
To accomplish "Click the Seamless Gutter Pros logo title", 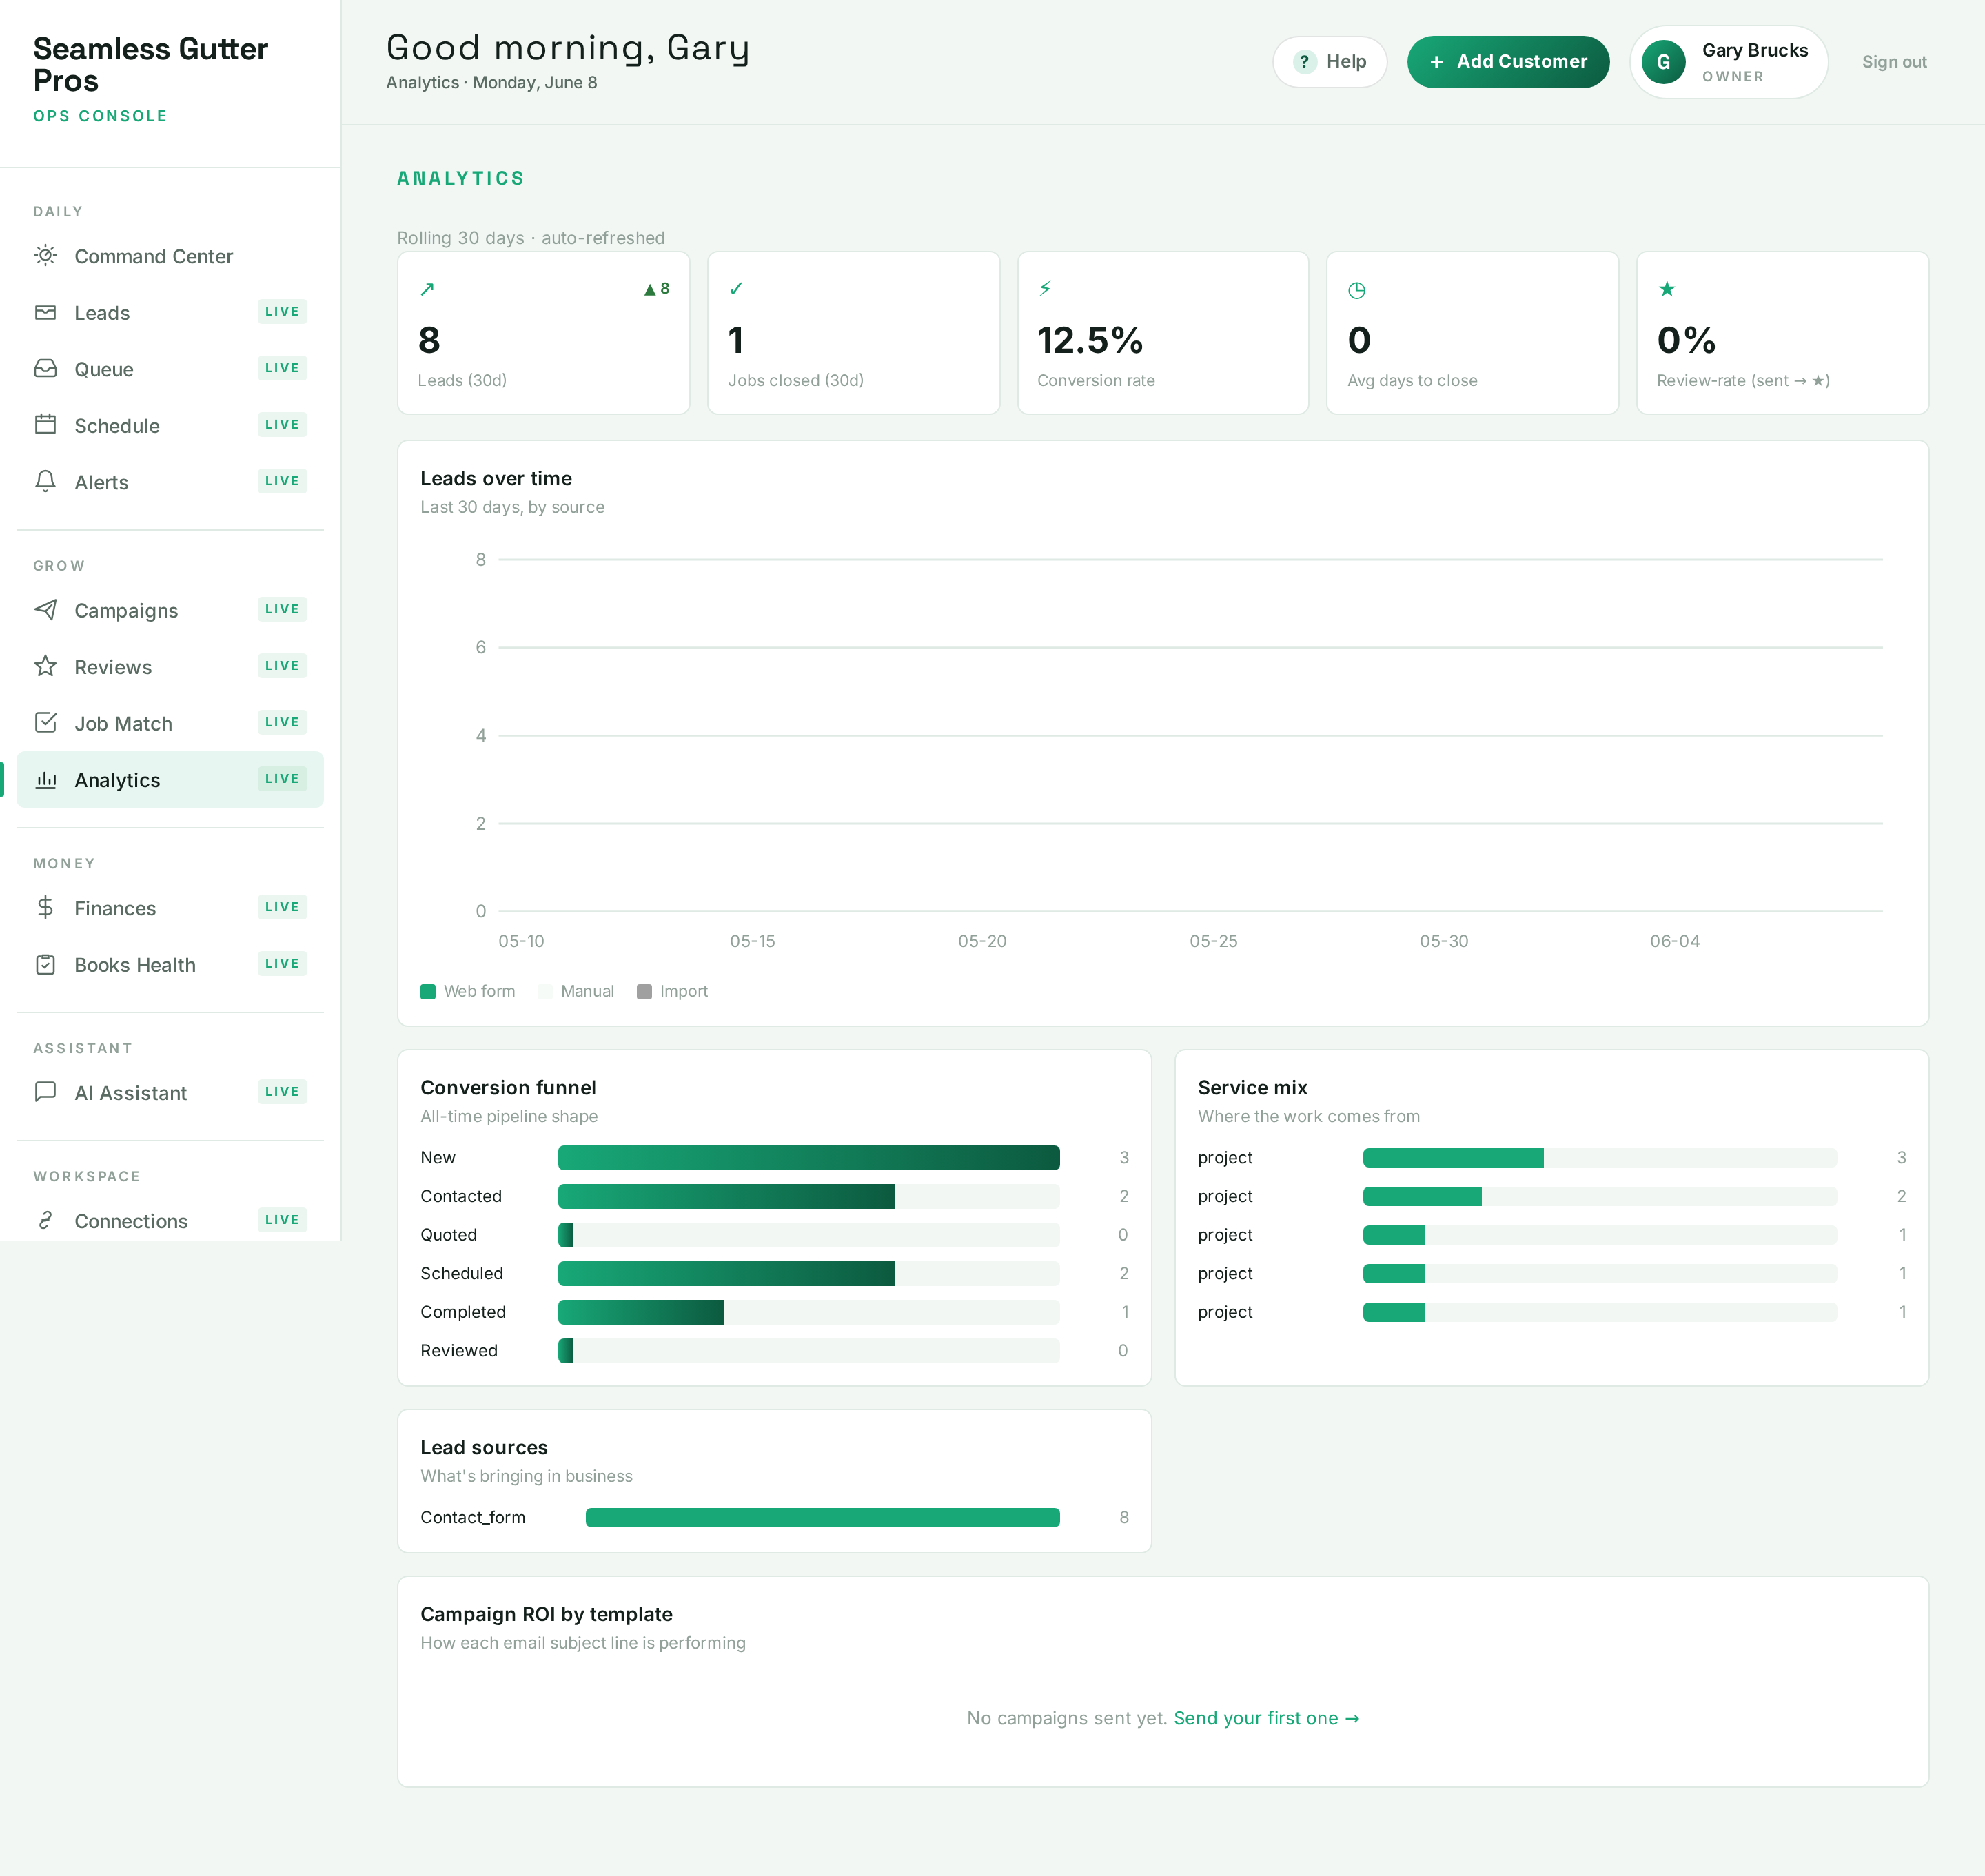I will [x=150, y=64].
